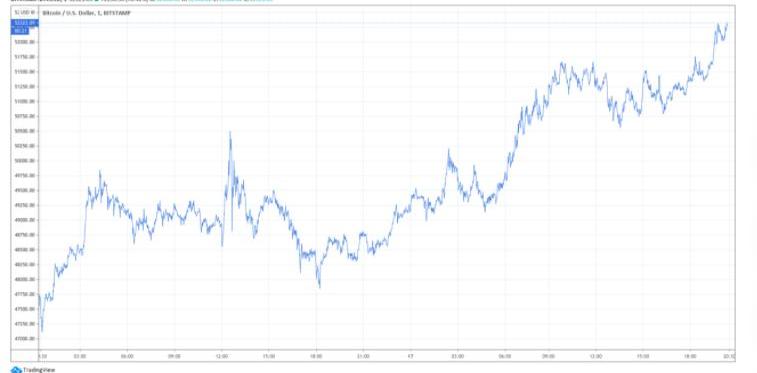Image resolution: width=757 pixels, height=373 pixels.
Task: Select the 49000.00 price level label
Action: tap(24, 220)
